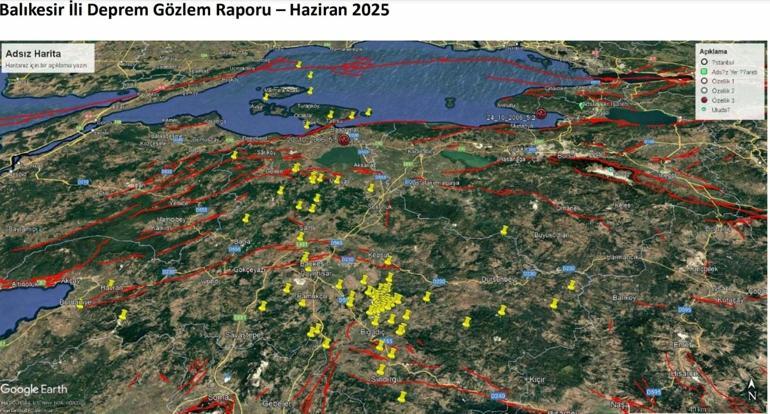Click the Adsız Harita map title
The width and height of the screenshot is (770, 414).
click(33, 54)
